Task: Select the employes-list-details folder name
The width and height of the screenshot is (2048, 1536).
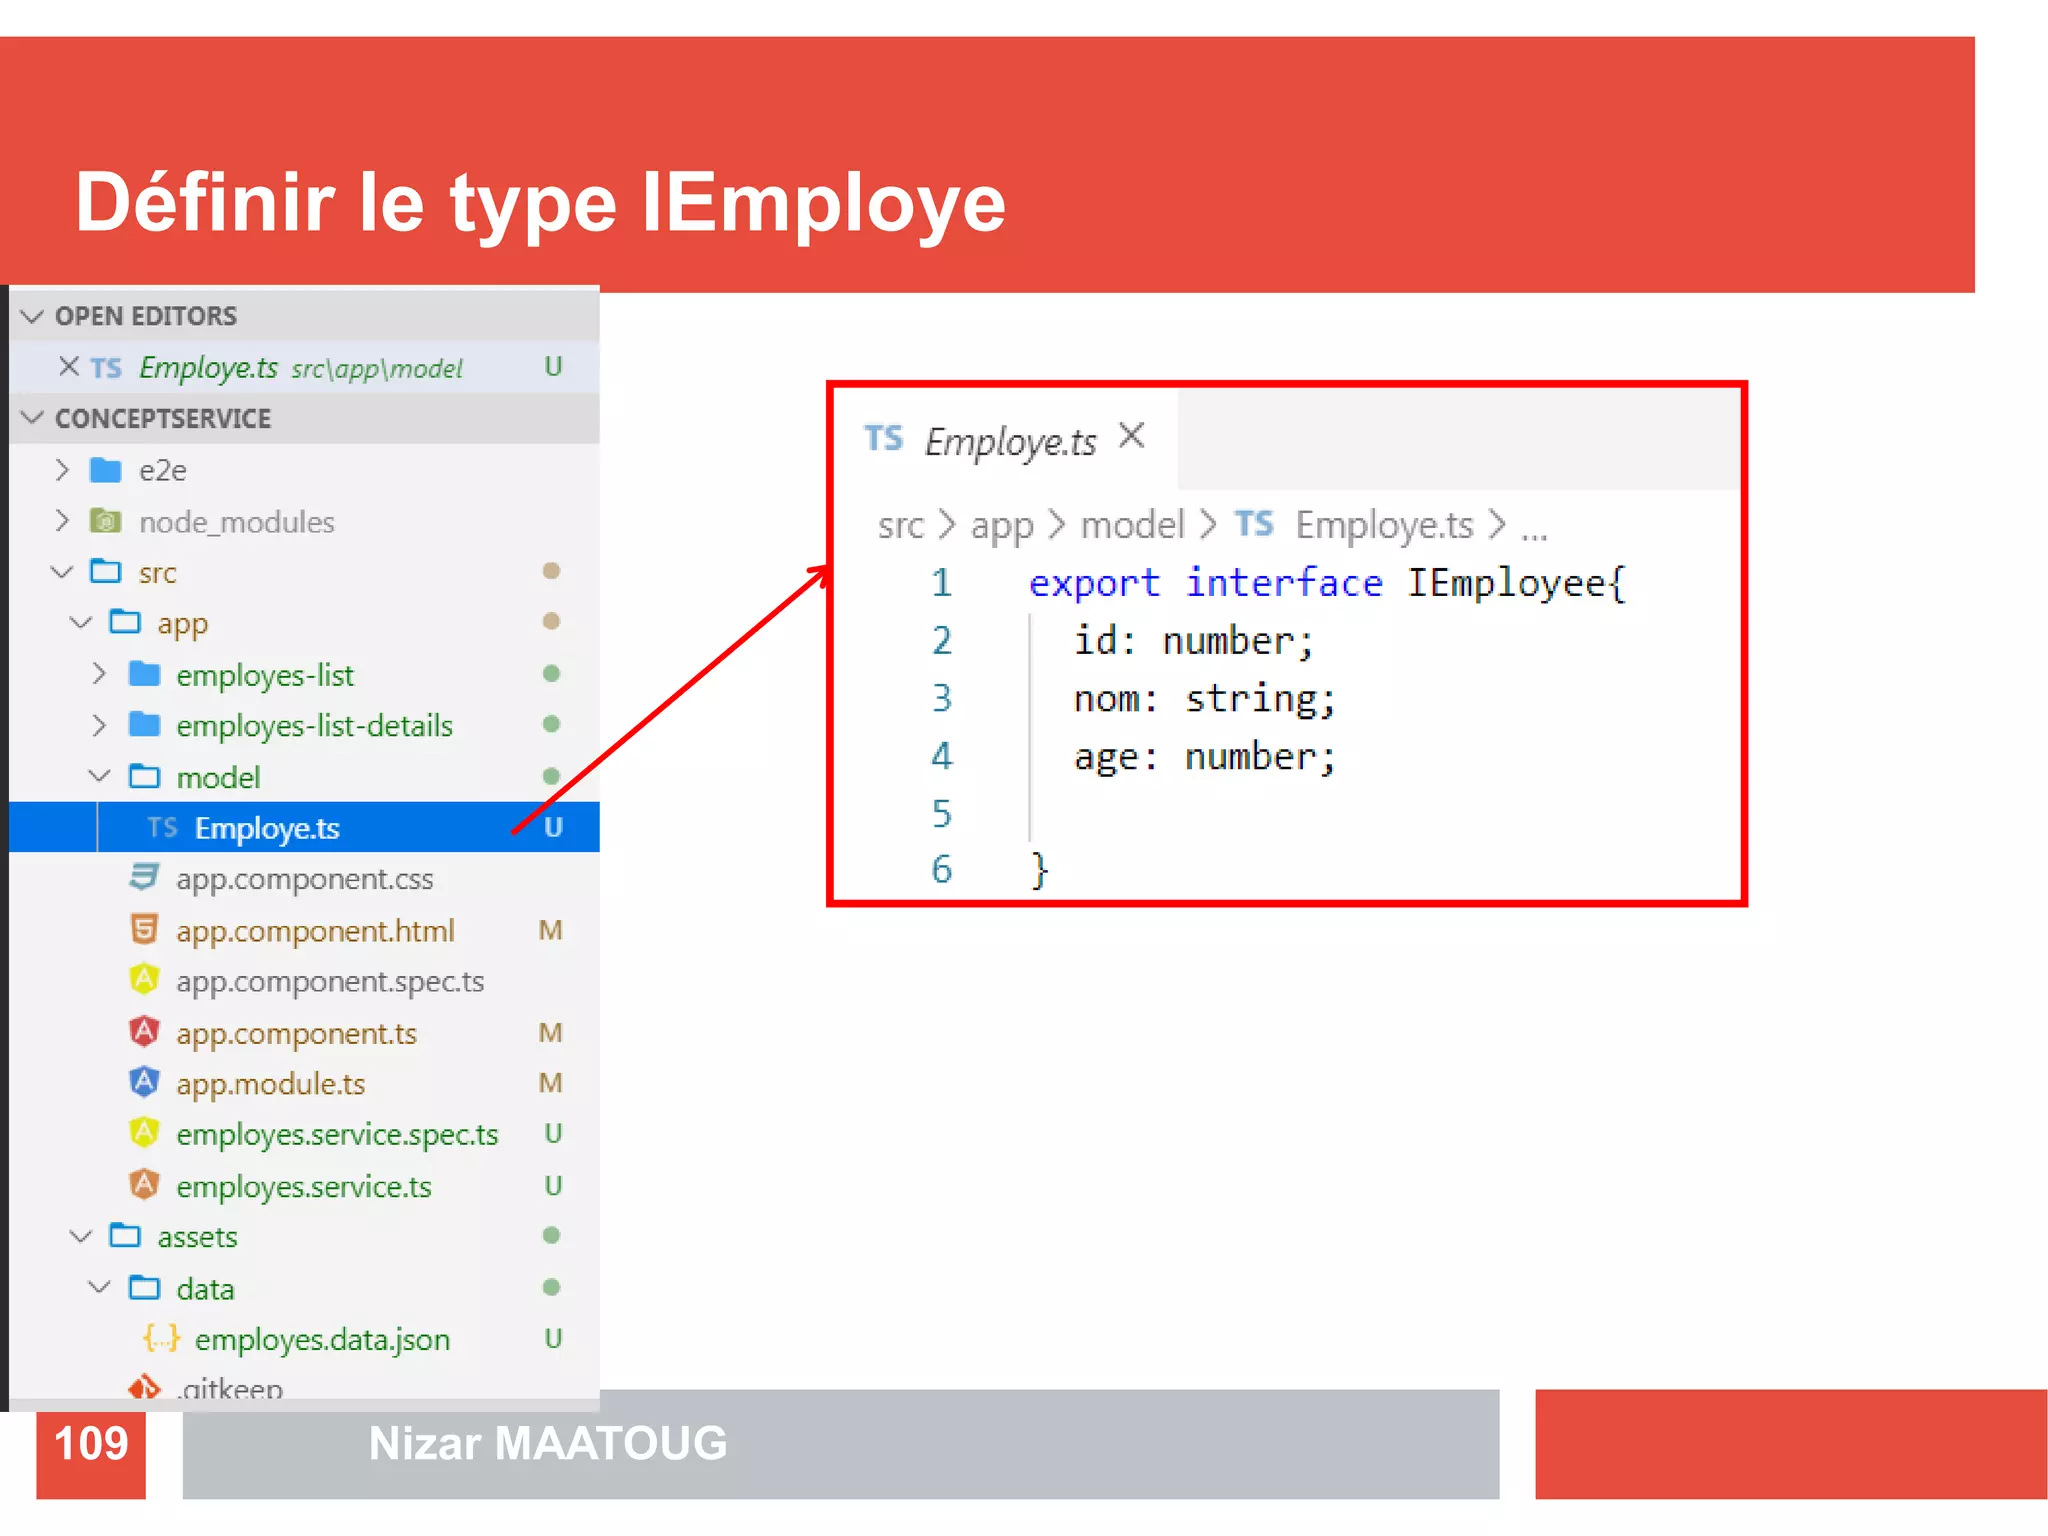Action: point(315,726)
